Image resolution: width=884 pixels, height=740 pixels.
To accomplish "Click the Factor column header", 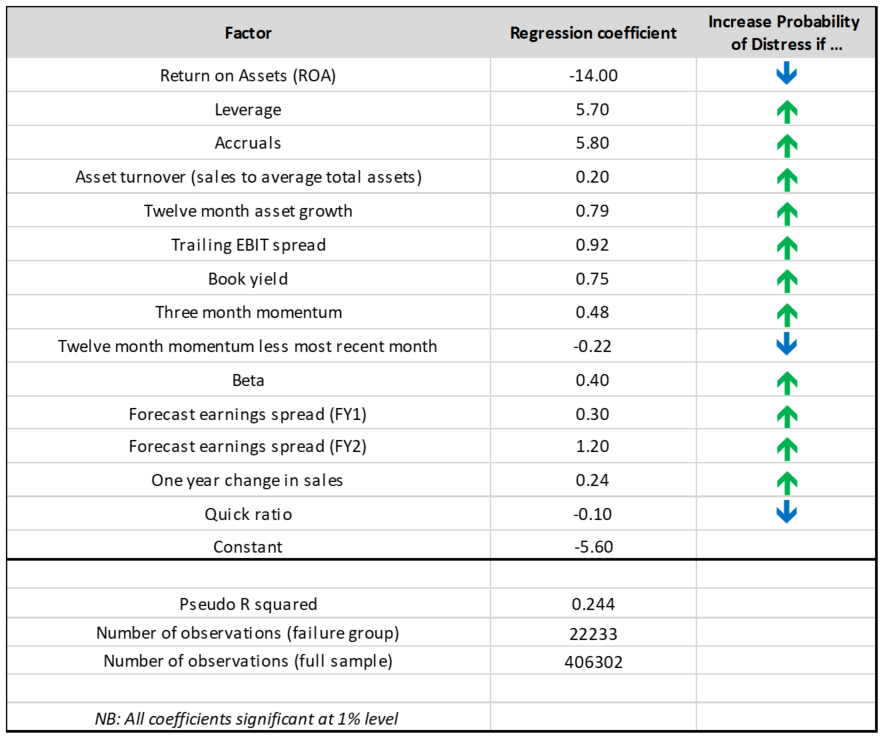I will tap(248, 33).
